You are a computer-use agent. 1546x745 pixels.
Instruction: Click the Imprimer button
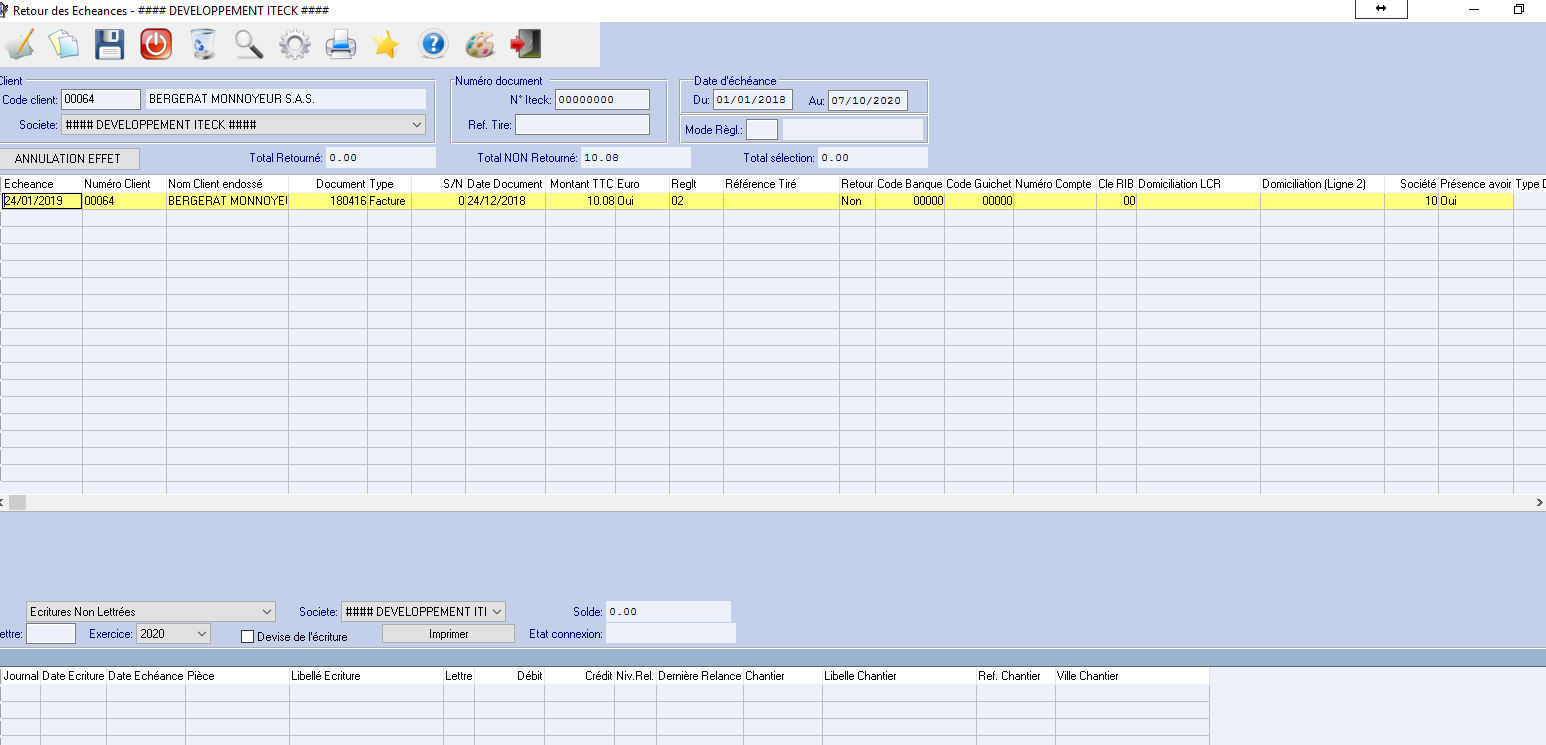[449, 634]
